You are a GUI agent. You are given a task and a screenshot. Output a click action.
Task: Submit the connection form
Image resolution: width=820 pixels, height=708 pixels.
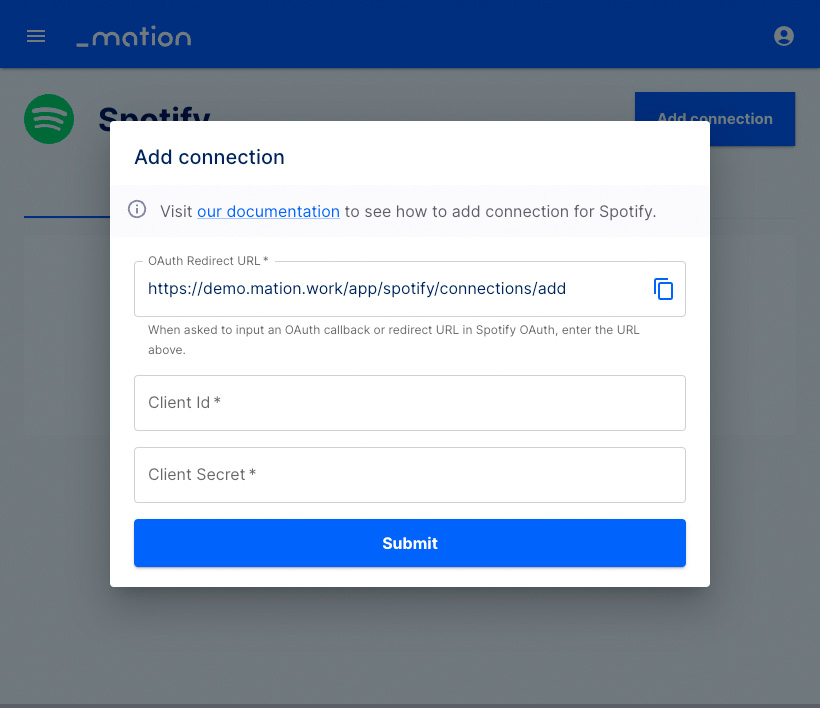coord(409,543)
